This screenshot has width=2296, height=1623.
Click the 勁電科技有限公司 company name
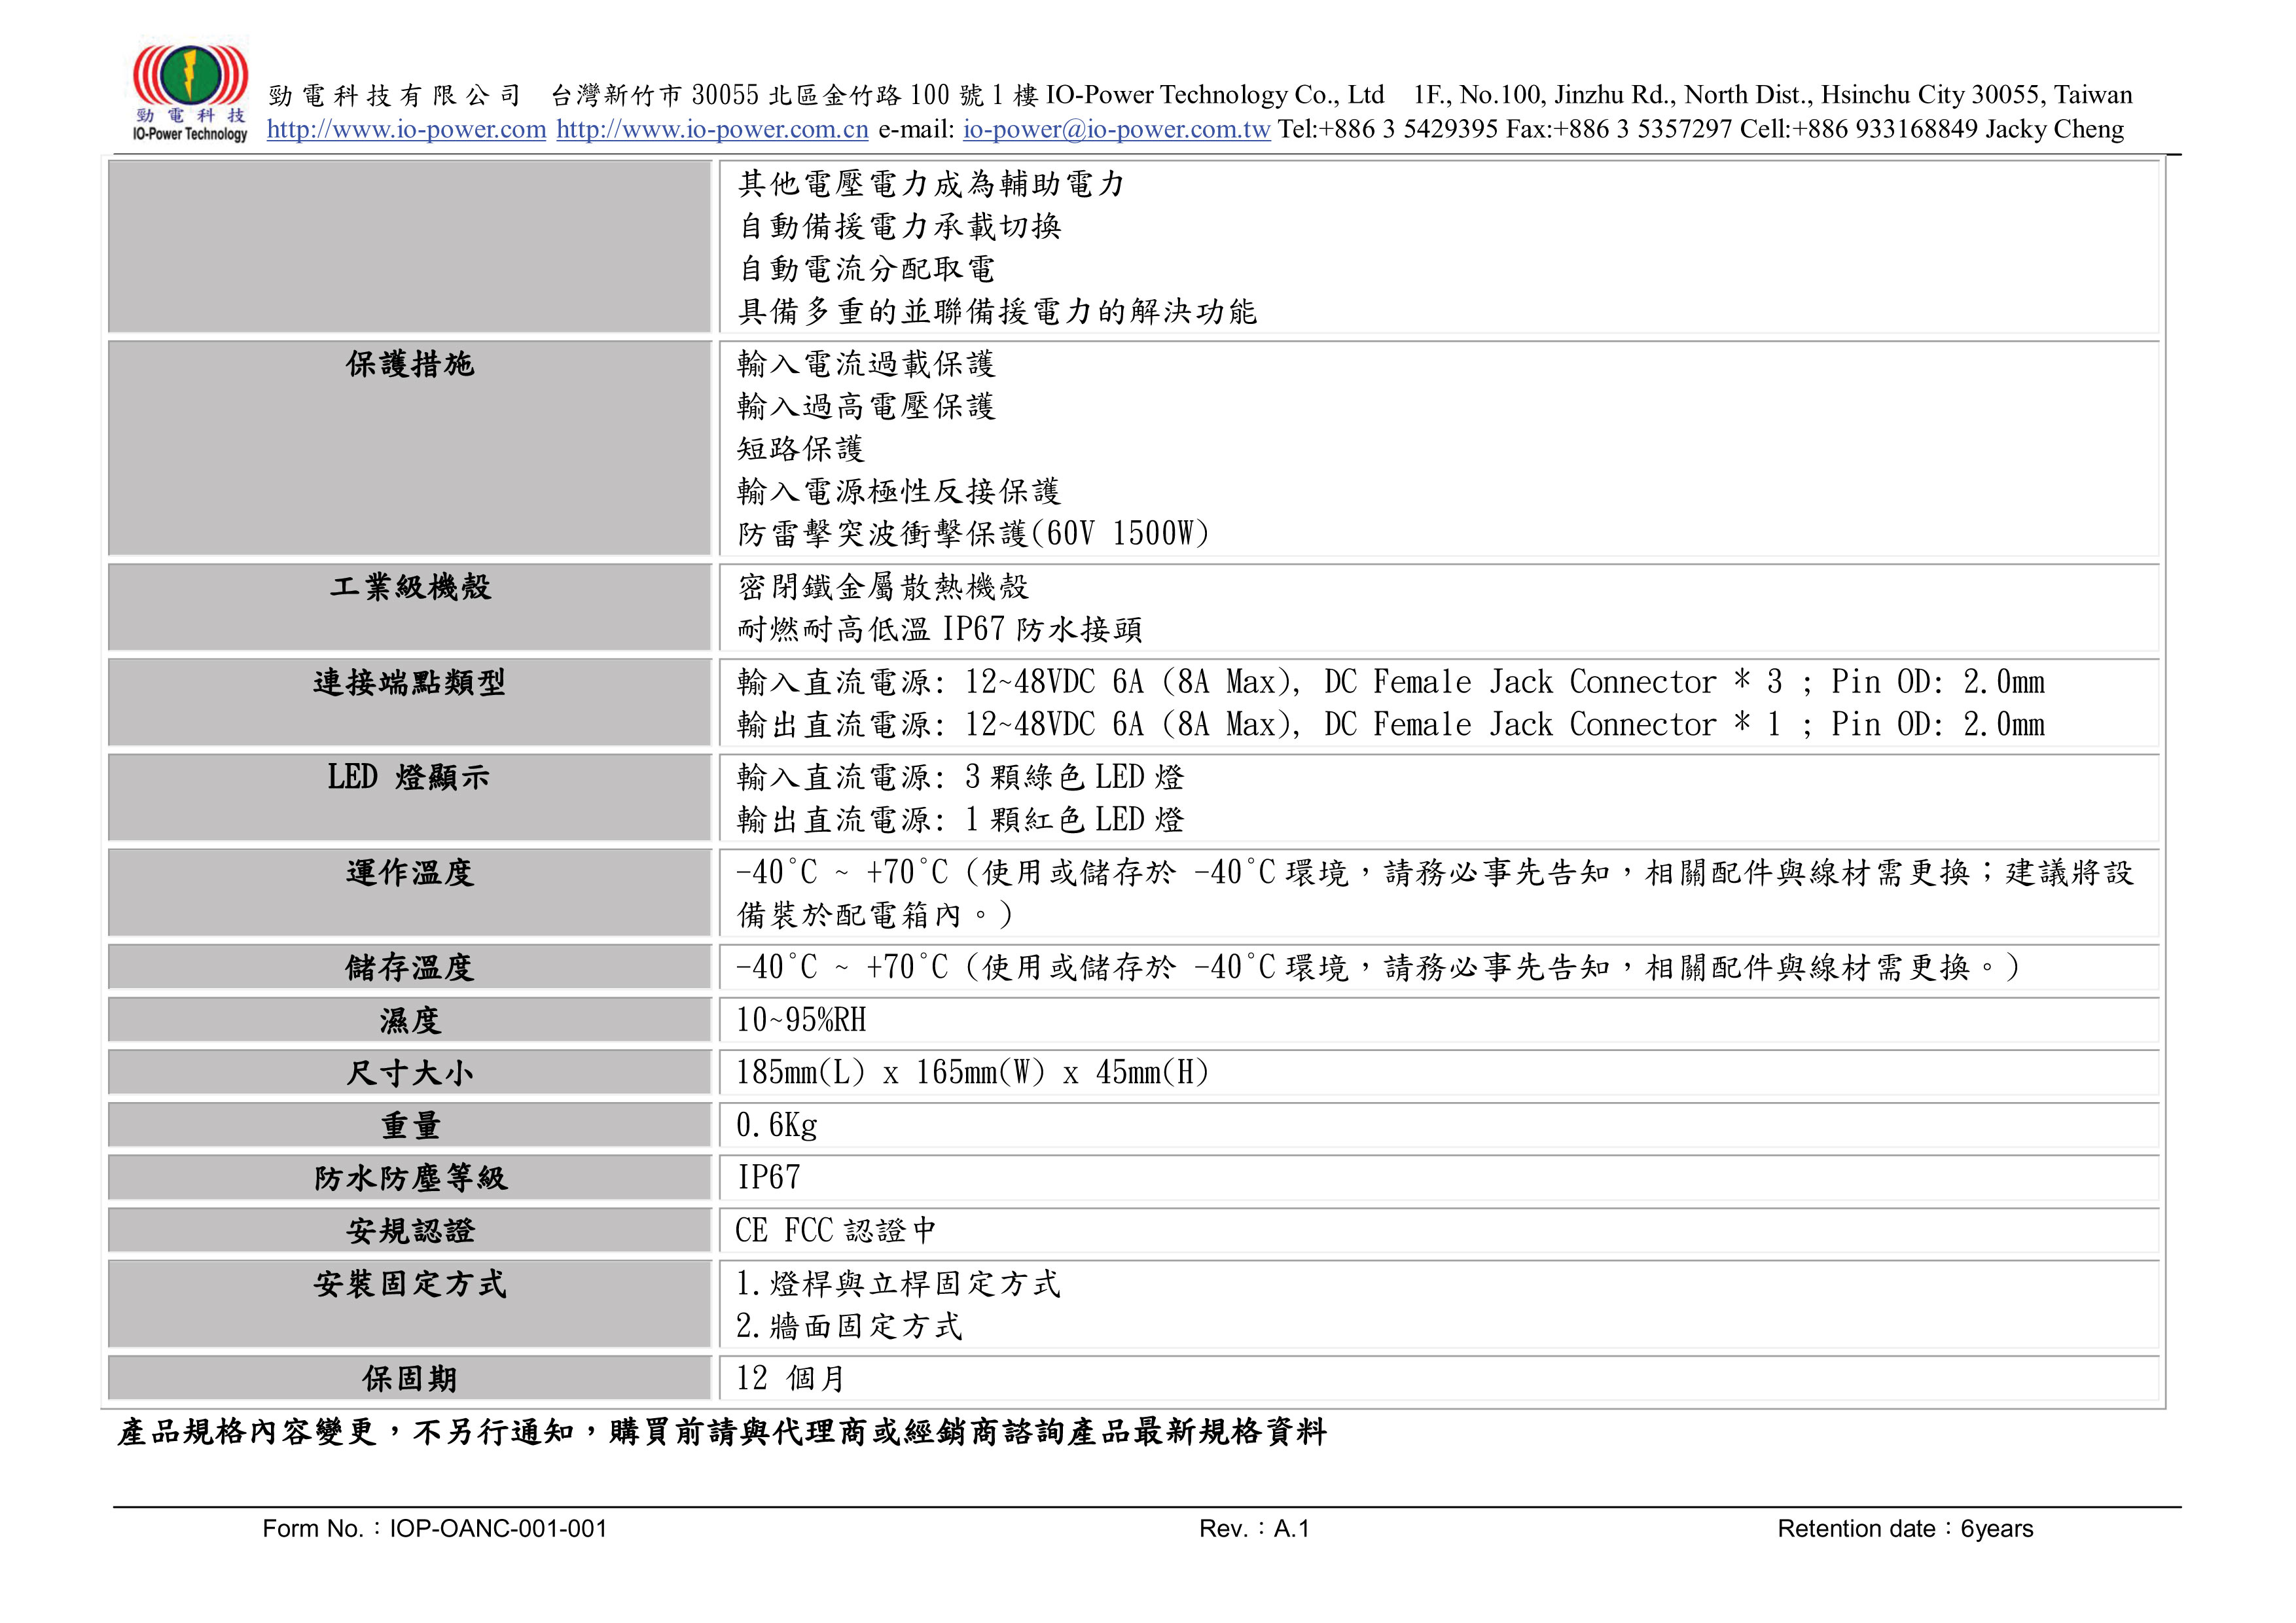coord(395,95)
